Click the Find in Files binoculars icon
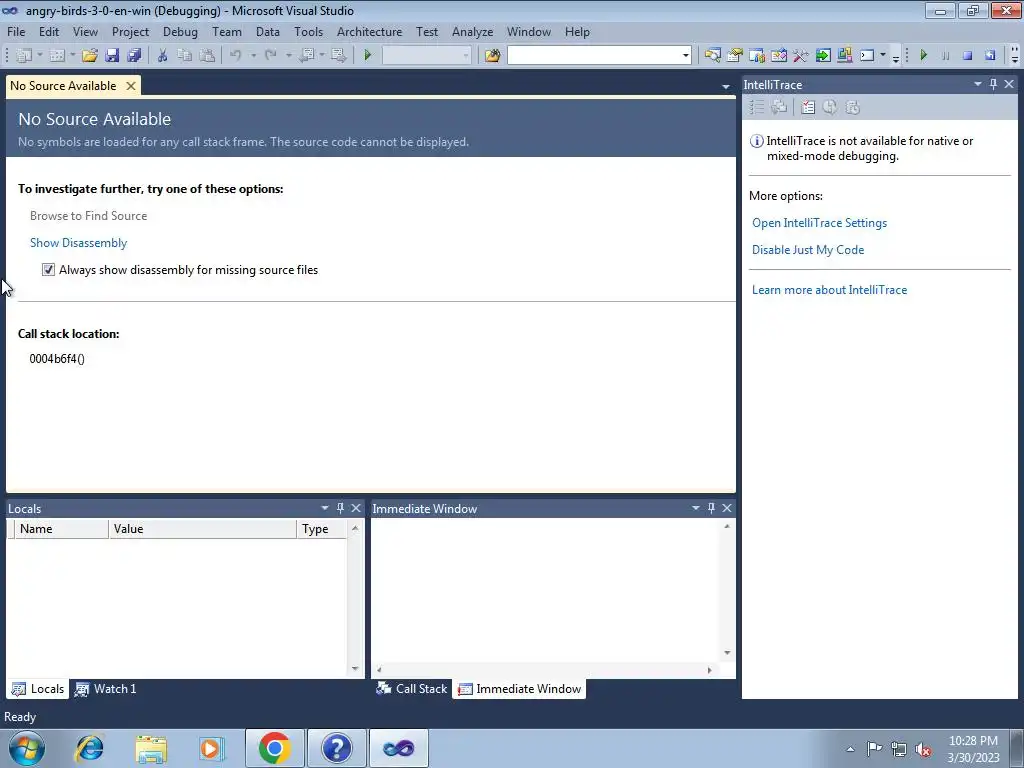 (492, 56)
